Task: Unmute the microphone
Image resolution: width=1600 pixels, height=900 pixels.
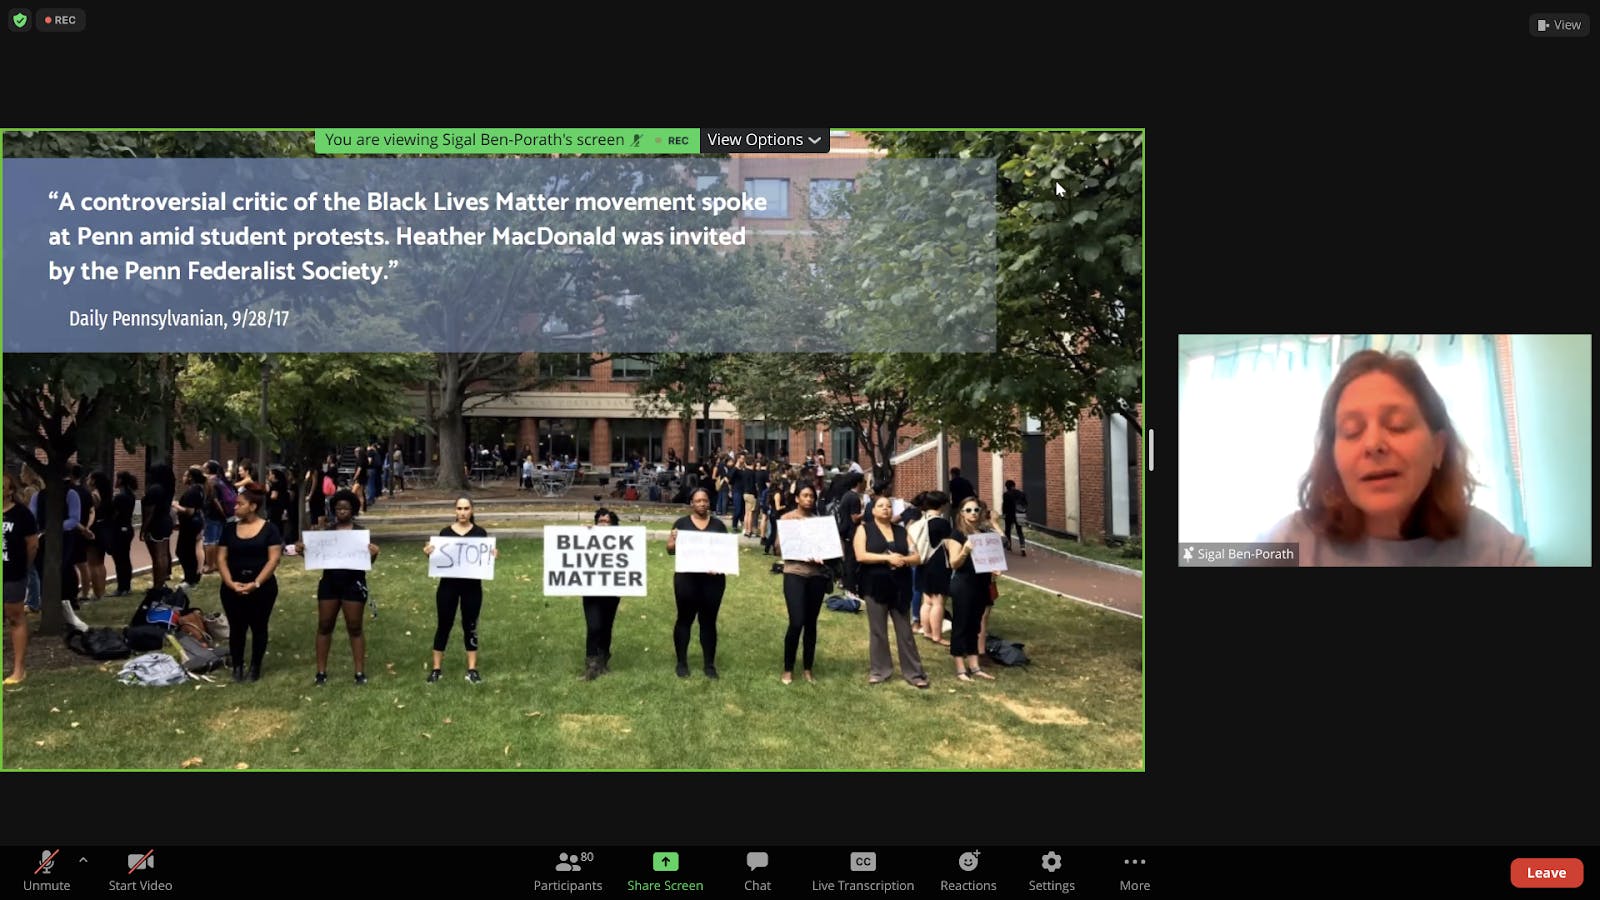Action: [46, 870]
